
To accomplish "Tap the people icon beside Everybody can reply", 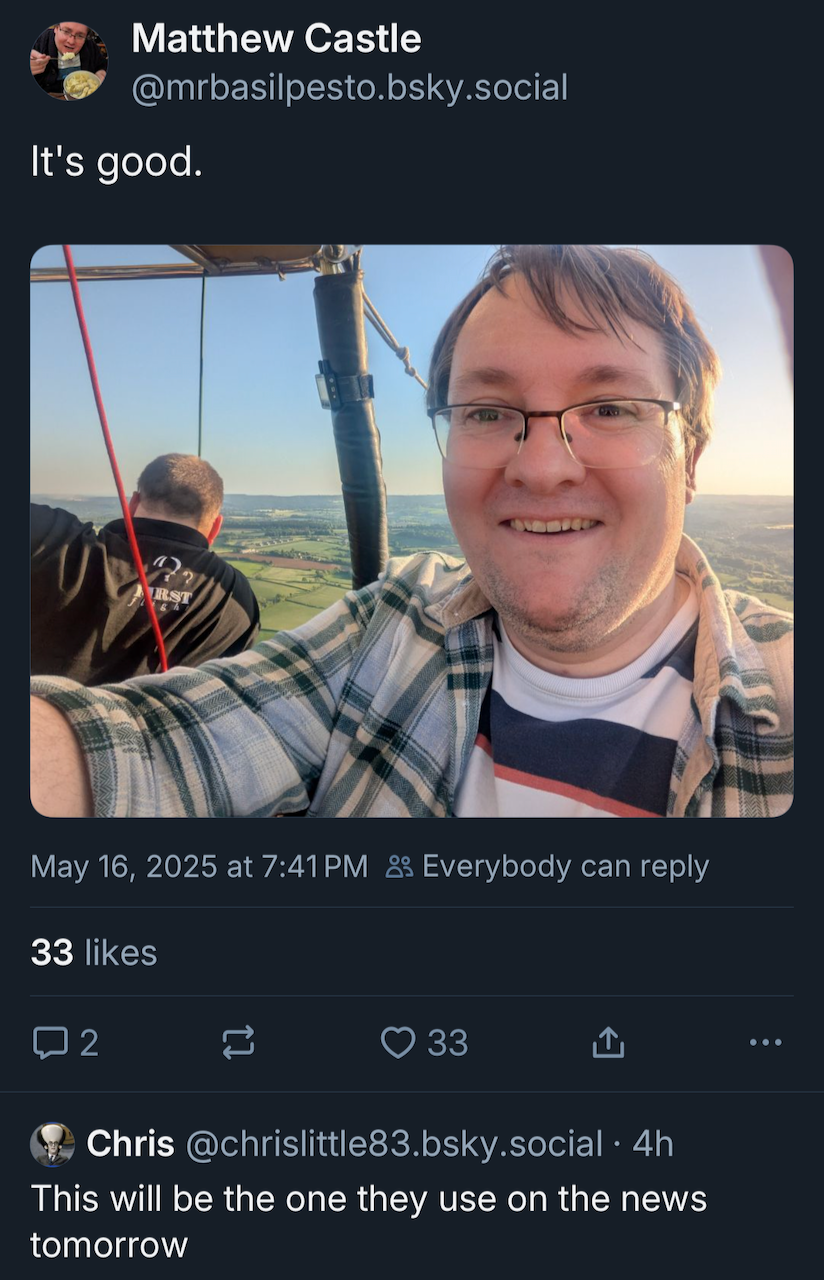I will click(399, 866).
